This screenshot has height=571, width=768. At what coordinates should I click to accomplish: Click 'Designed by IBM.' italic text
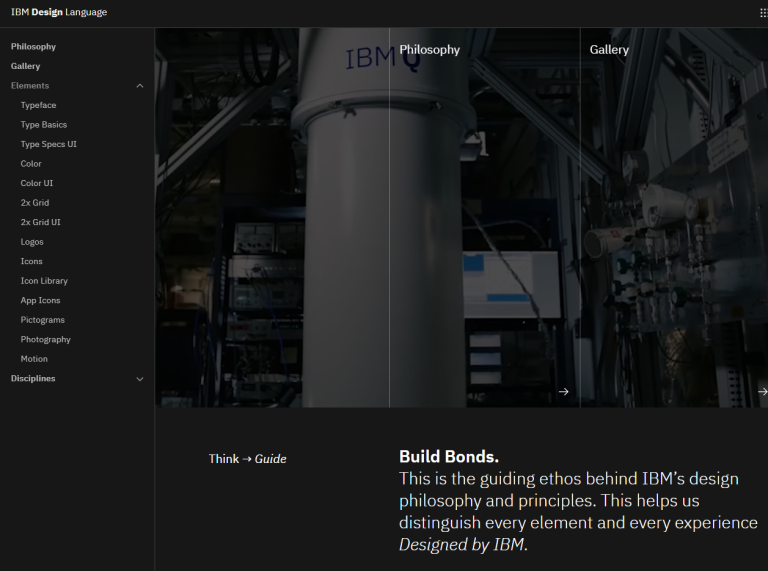tap(463, 545)
